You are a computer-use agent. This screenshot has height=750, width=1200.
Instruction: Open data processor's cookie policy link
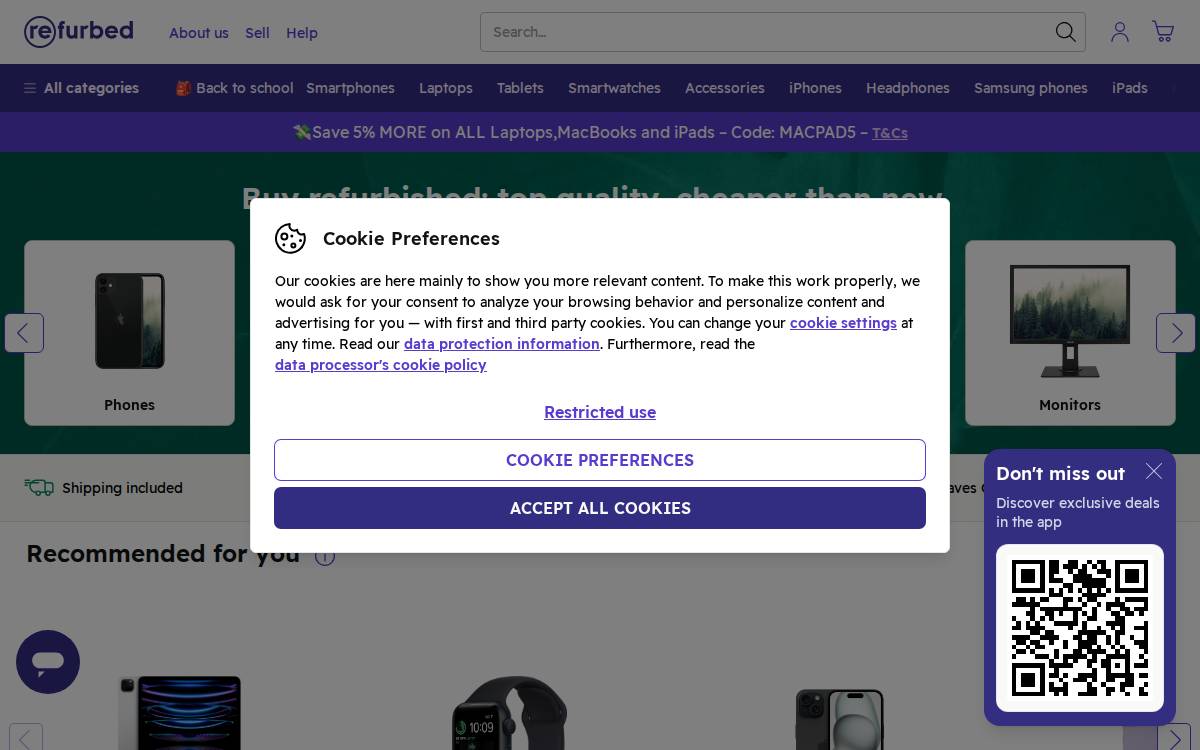[x=381, y=365]
